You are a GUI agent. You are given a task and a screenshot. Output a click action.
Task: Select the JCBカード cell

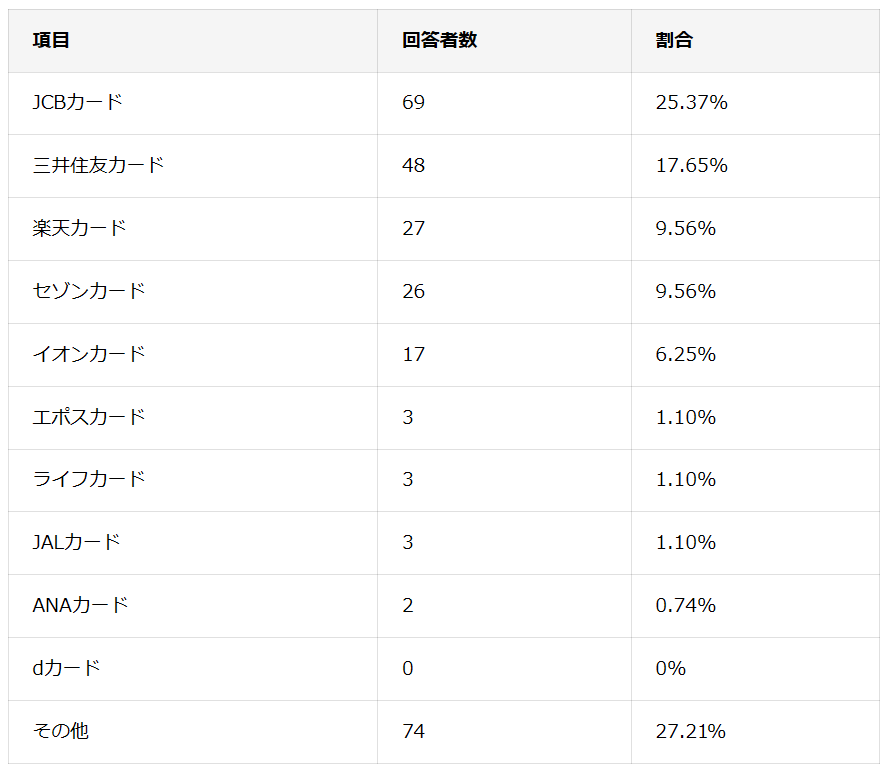pyautogui.click(x=78, y=102)
